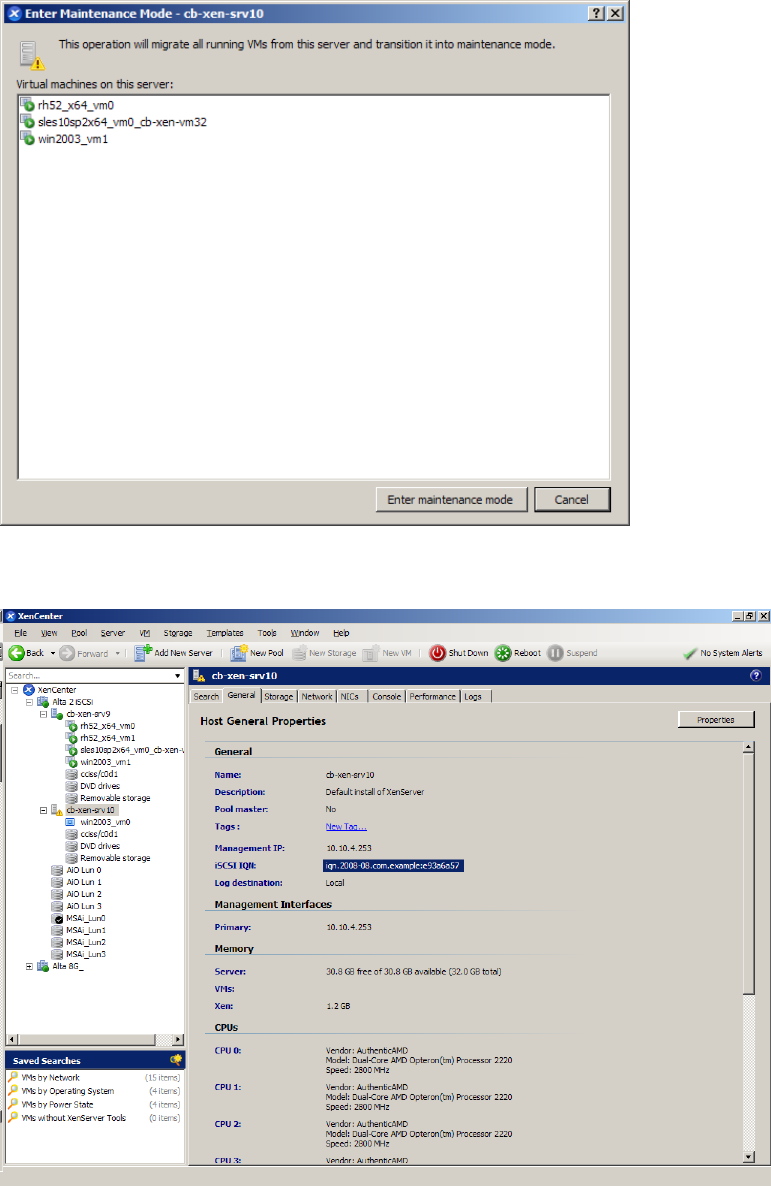771x1186 pixels.
Task: Open the File menu
Action: pyautogui.click(x=20, y=633)
